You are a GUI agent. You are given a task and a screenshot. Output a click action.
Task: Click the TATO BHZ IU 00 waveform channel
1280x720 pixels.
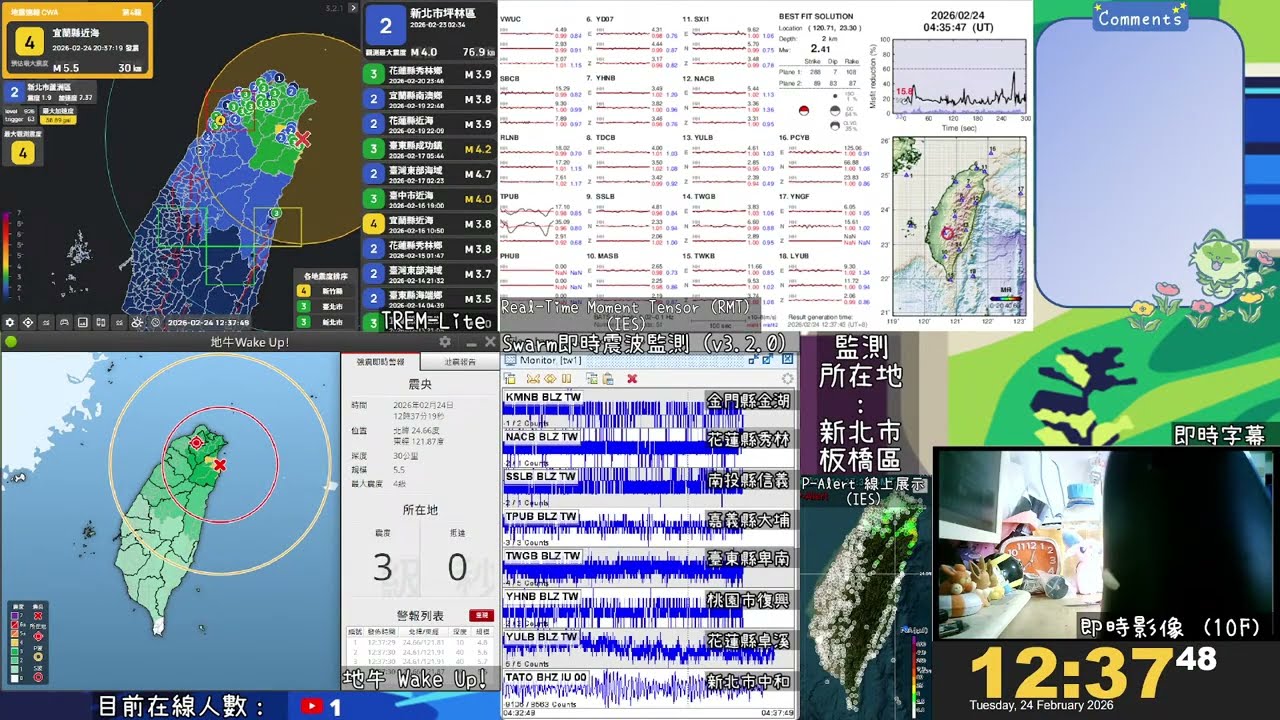point(648,689)
